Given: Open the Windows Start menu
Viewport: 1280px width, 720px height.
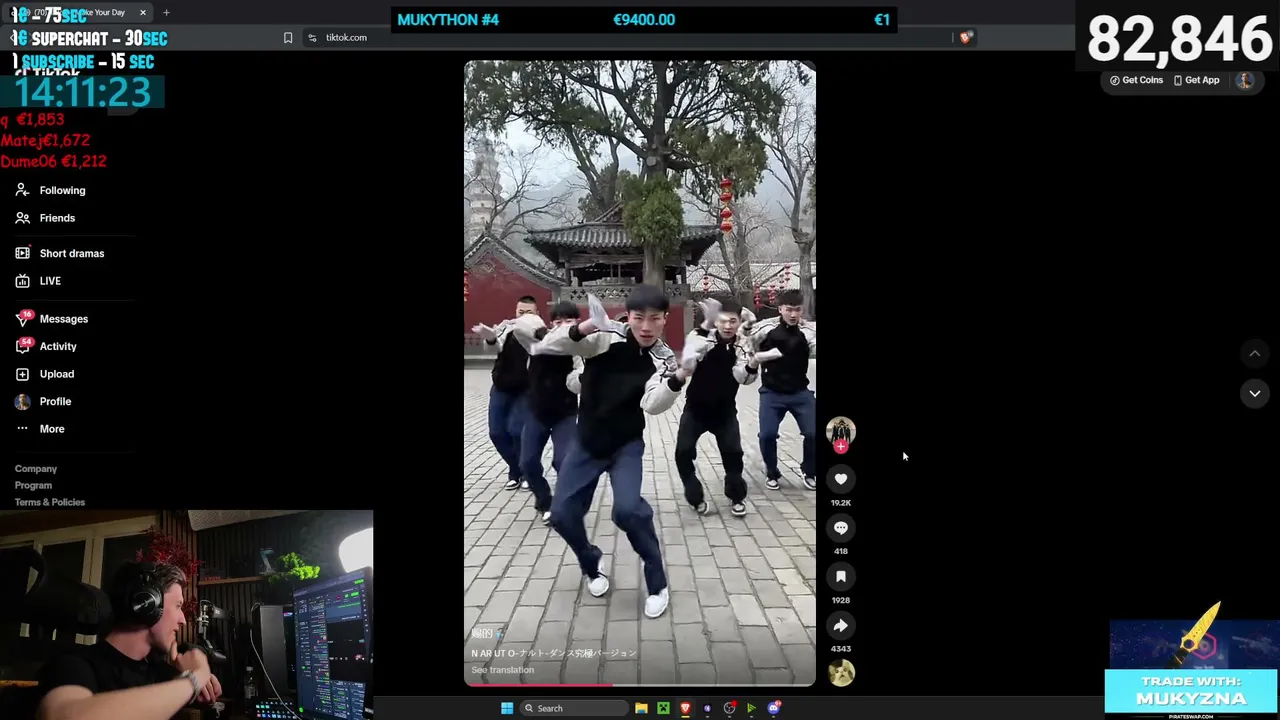Looking at the screenshot, I should (x=507, y=708).
